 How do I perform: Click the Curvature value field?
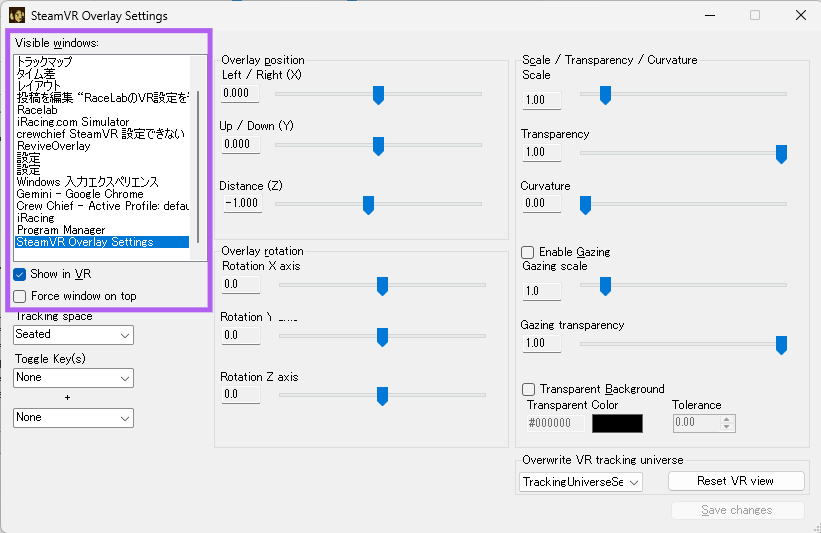tap(541, 203)
